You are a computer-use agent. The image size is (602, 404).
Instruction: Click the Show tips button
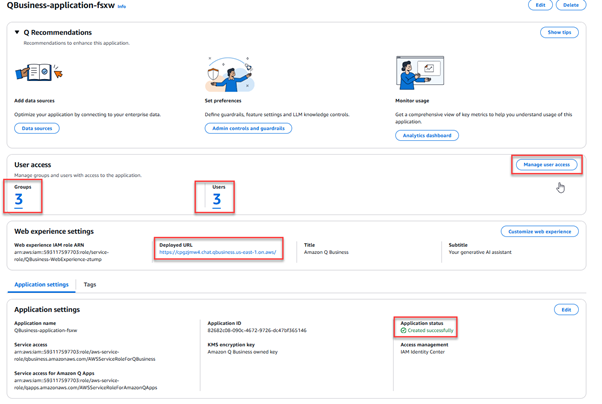[559, 32]
